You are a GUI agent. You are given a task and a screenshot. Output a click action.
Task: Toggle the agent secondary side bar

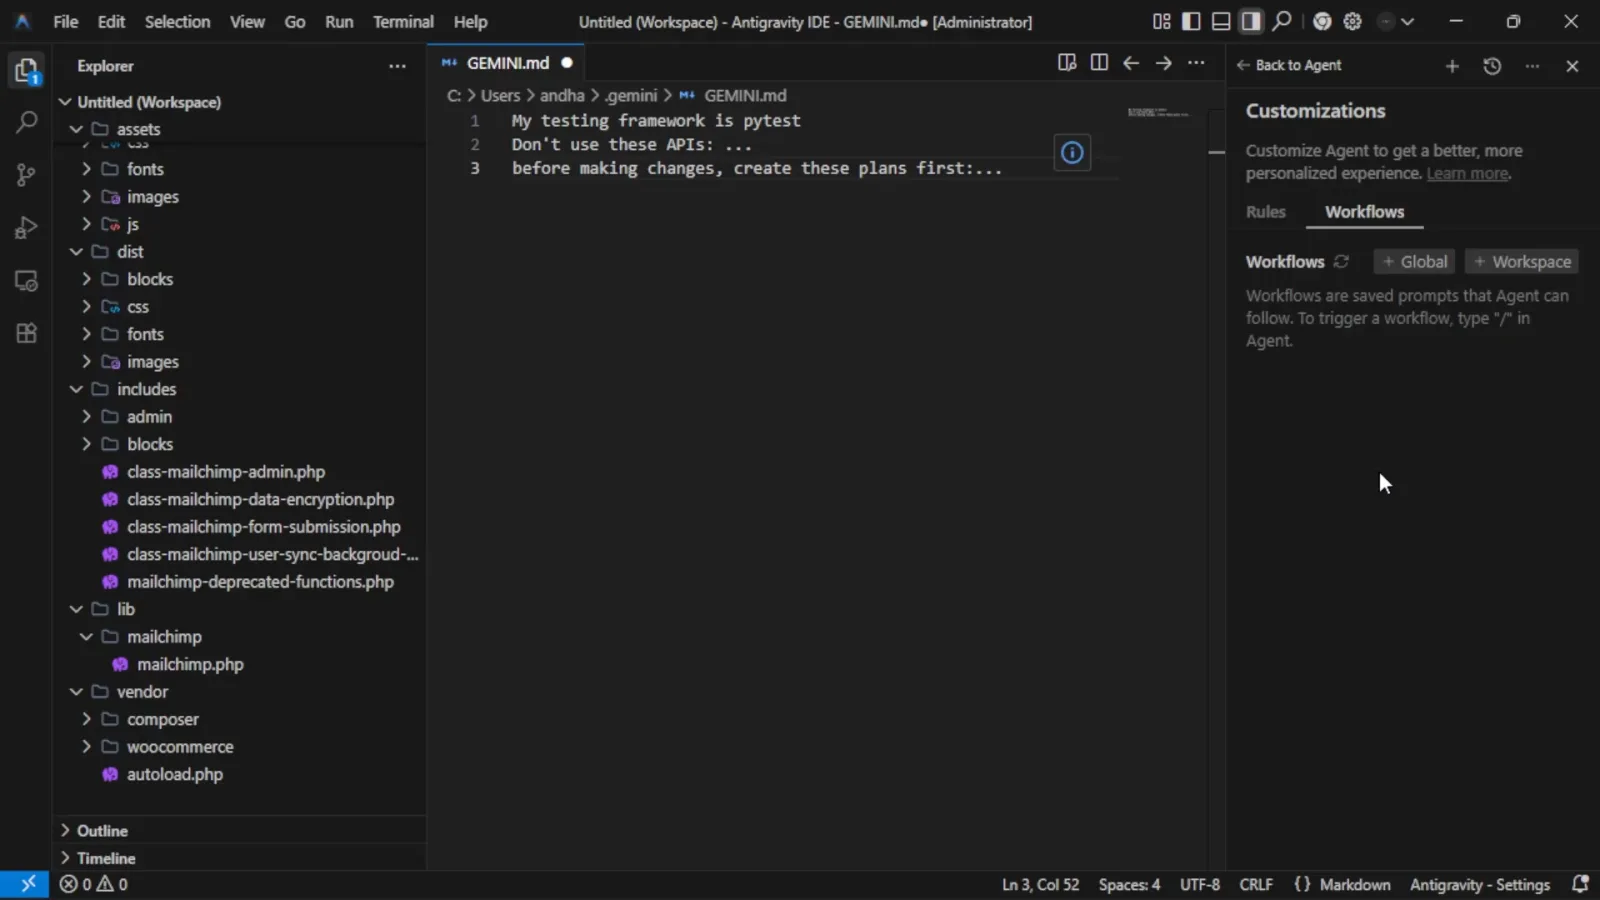pos(1251,21)
